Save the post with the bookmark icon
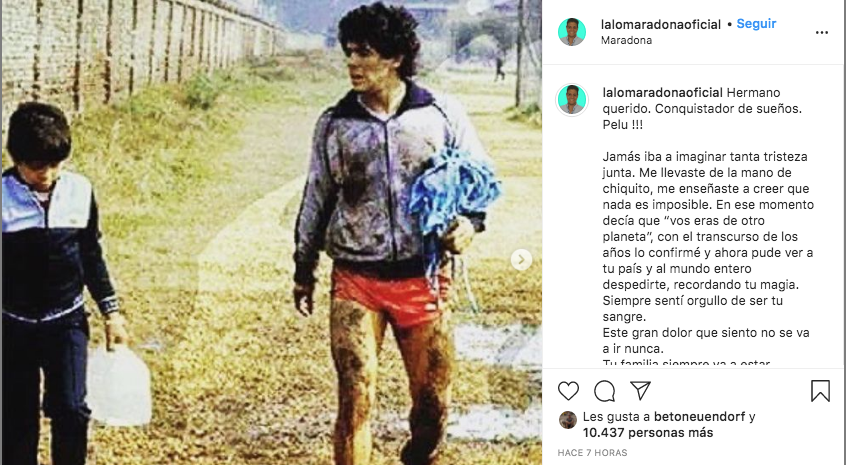The height and width of the screenshot is (465, 846). pyautogui.click(x=820, y=391)
